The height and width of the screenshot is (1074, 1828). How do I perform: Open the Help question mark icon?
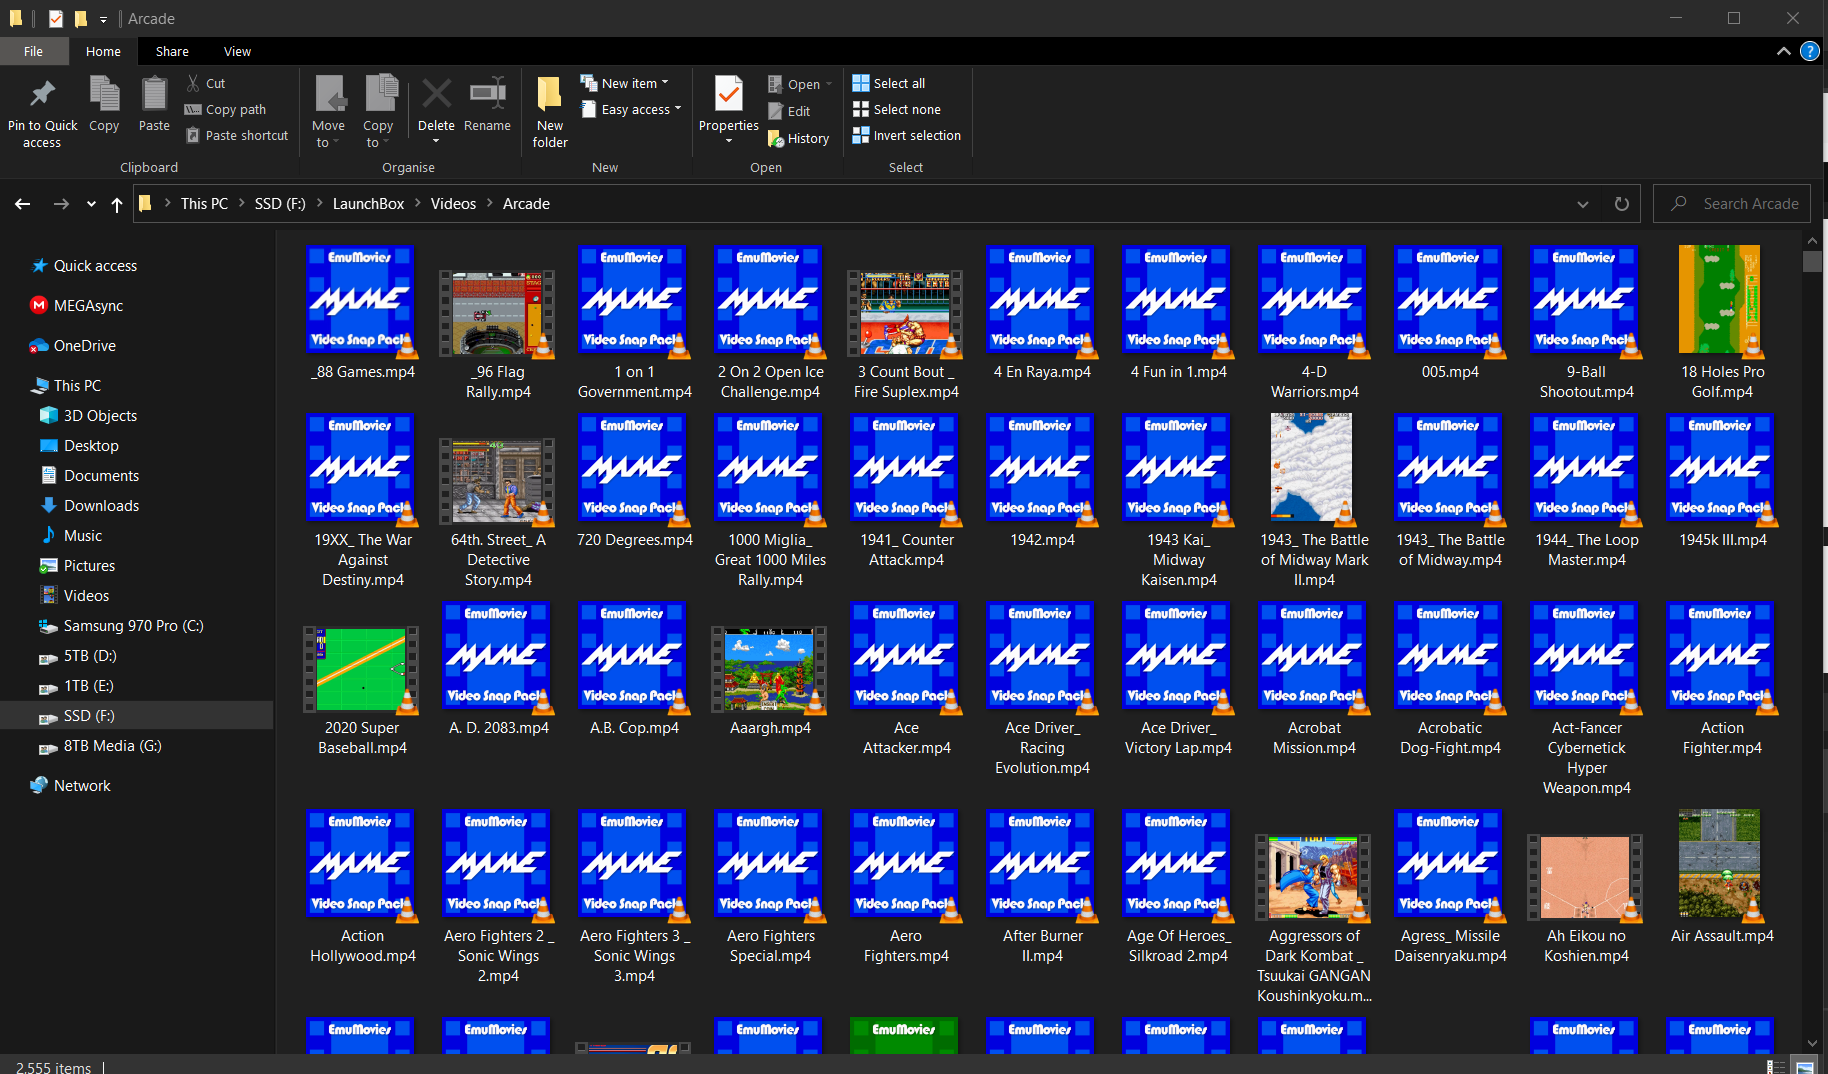[x=1810, y=51]
